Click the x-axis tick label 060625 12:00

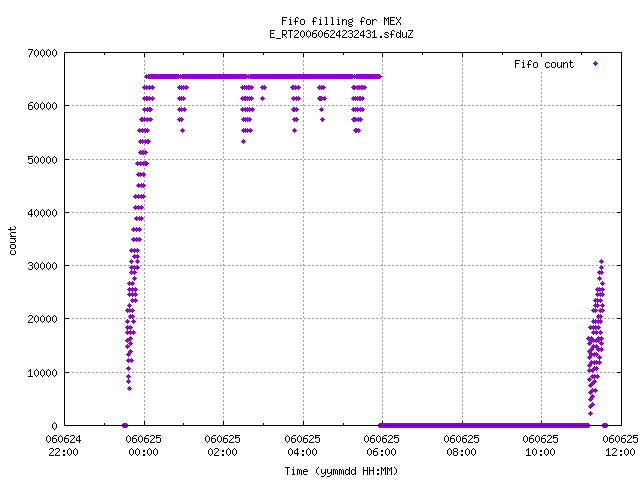pos(620,445)
